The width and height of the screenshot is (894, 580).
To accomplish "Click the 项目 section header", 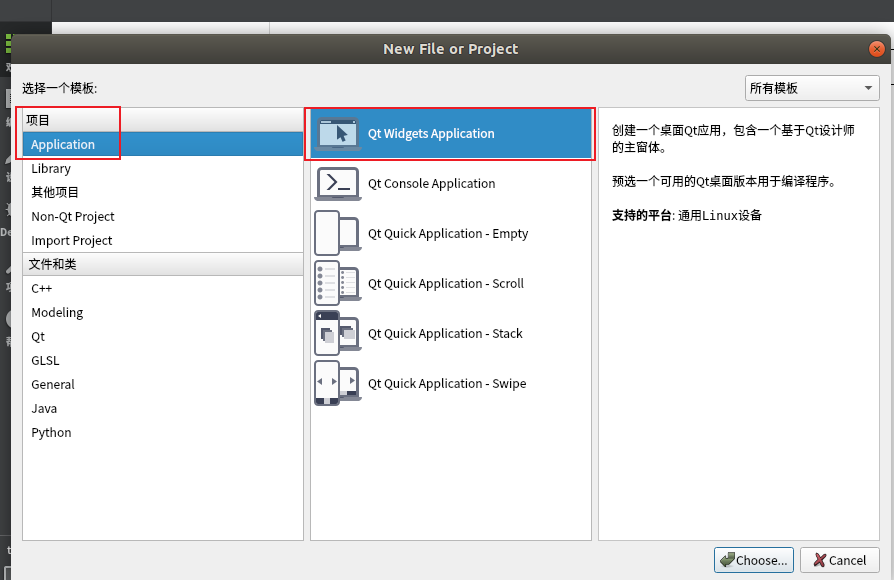I will tap(163, 120).
